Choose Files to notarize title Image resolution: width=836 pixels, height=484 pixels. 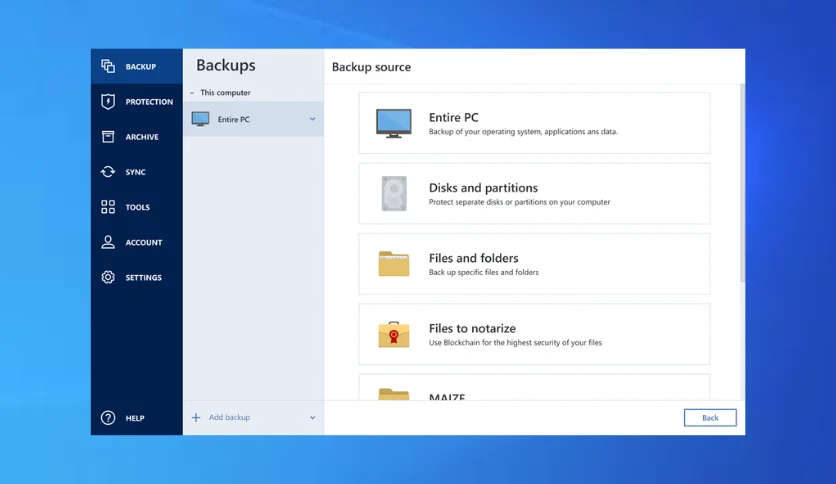472,328
